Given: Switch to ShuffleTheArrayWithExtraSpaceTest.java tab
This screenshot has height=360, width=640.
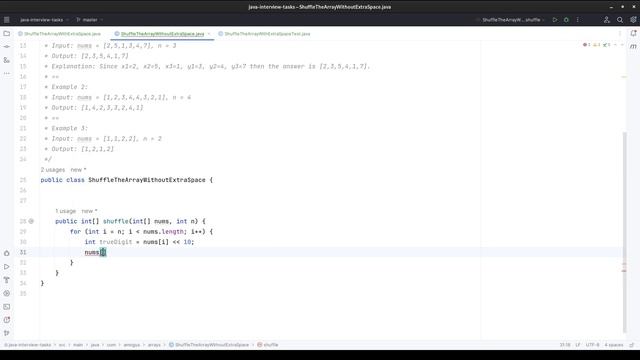Looking at the screenshot, I should tap(264, 34).
